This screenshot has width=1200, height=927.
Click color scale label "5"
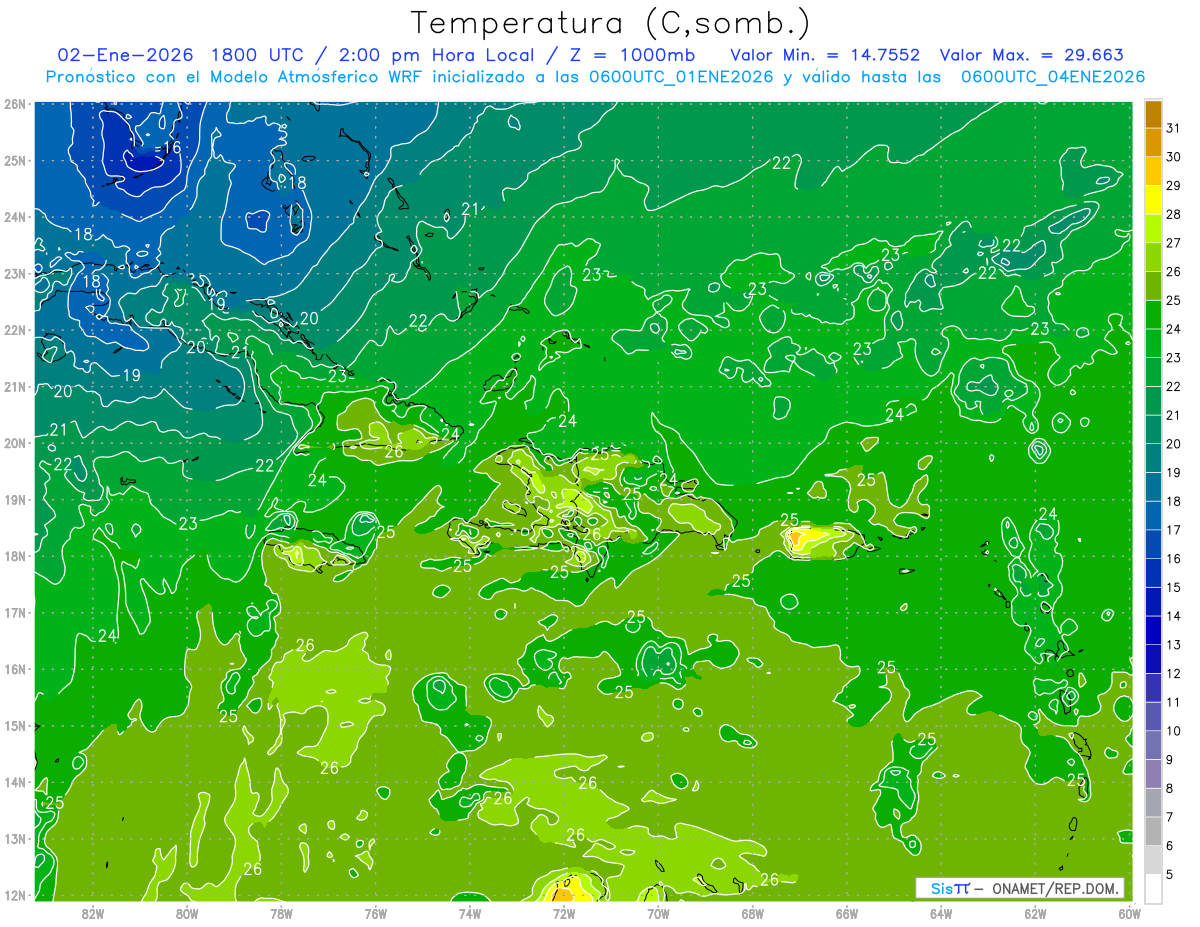(x=1169, y=874)
